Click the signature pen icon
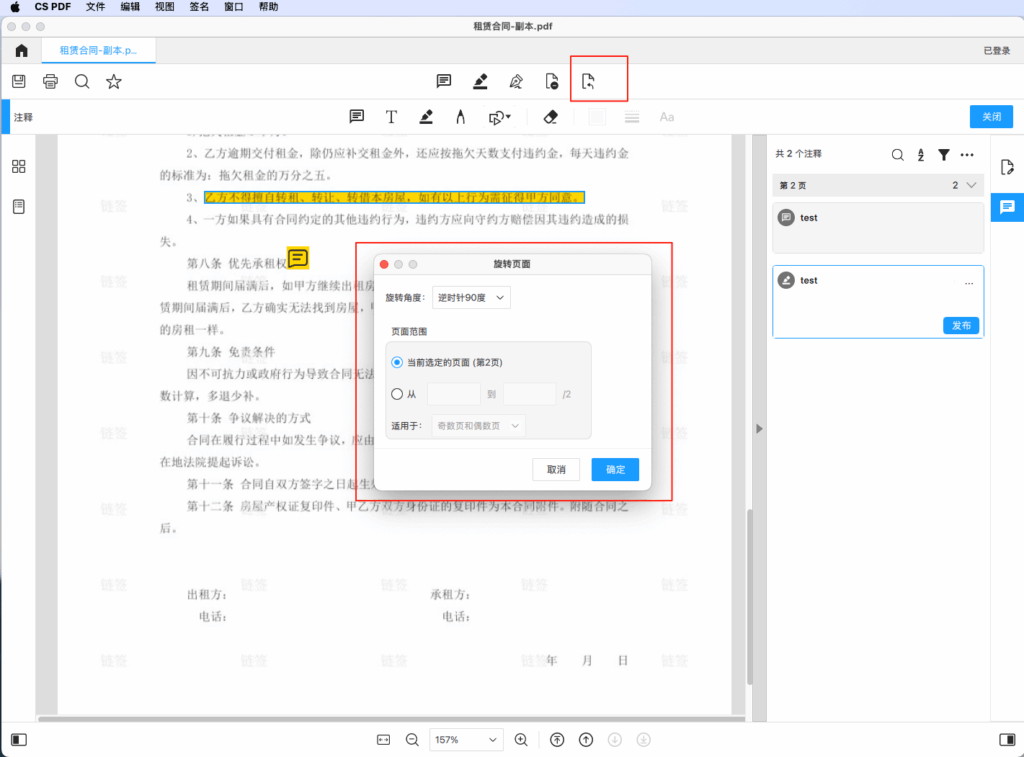This screenshot has height=757, width=1024. pos(516,81)
